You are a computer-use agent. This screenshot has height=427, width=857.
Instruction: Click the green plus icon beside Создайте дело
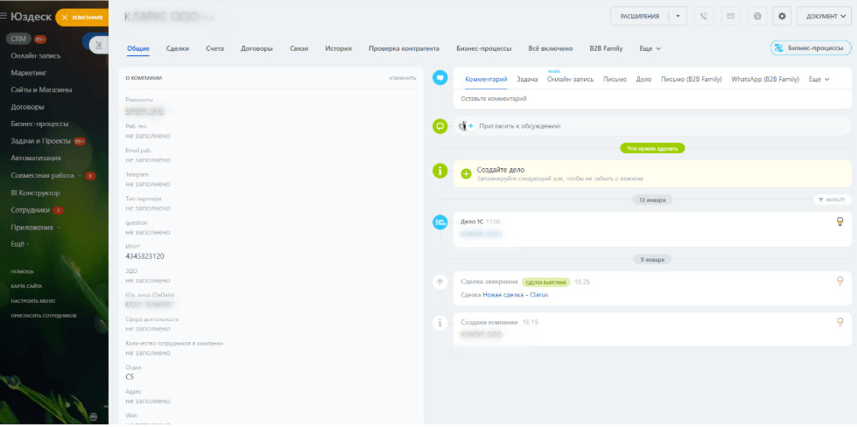466,174
